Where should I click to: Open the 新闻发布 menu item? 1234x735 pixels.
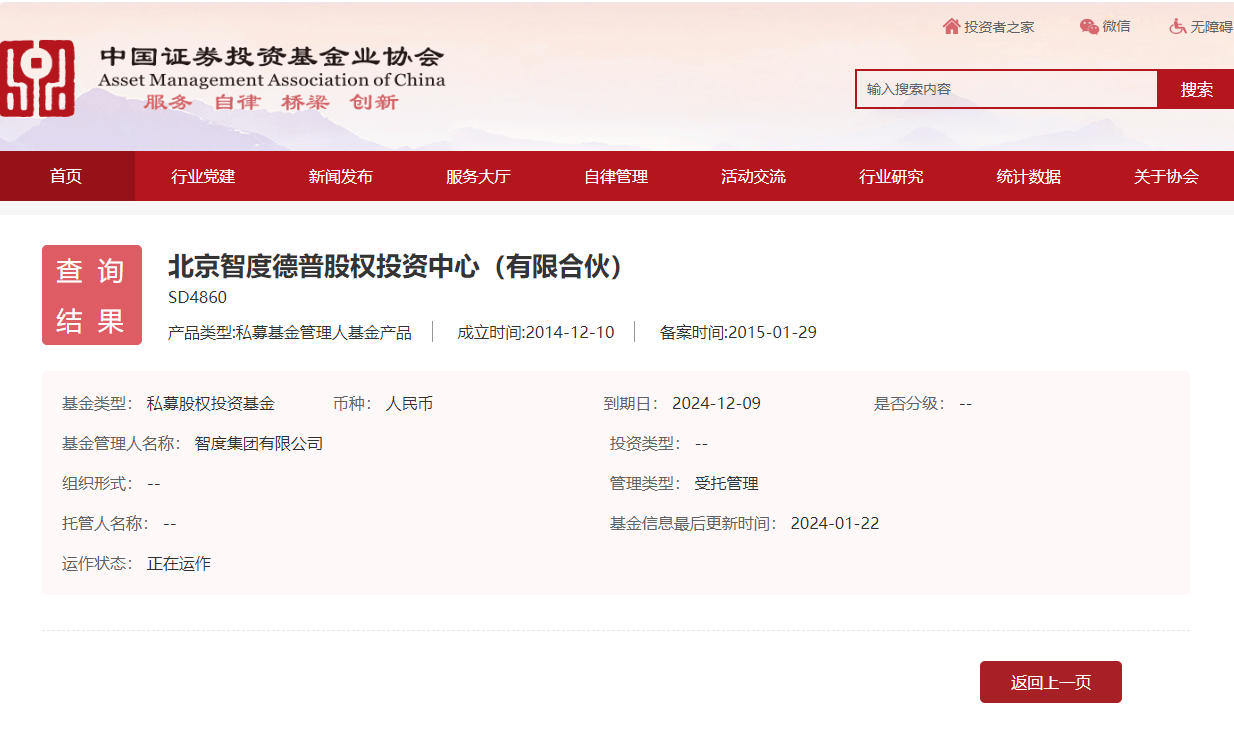point(340,176)
